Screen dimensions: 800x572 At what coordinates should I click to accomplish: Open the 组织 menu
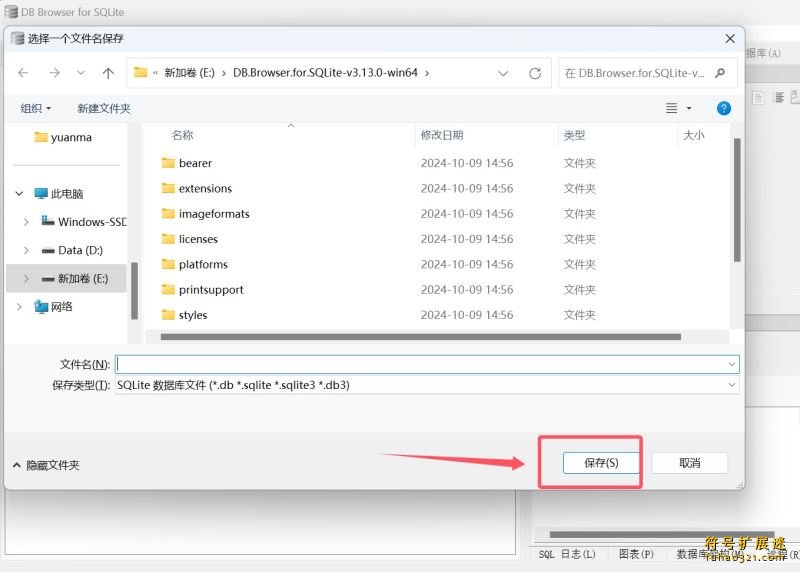[x=35, y=108]
